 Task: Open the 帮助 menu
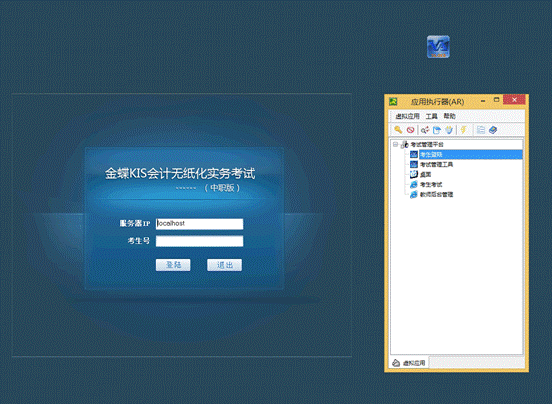(x=449, y=116)
